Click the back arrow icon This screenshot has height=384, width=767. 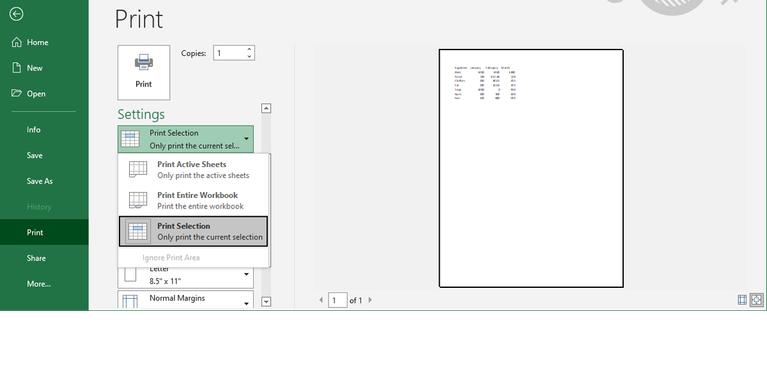(x=16, y=14)
